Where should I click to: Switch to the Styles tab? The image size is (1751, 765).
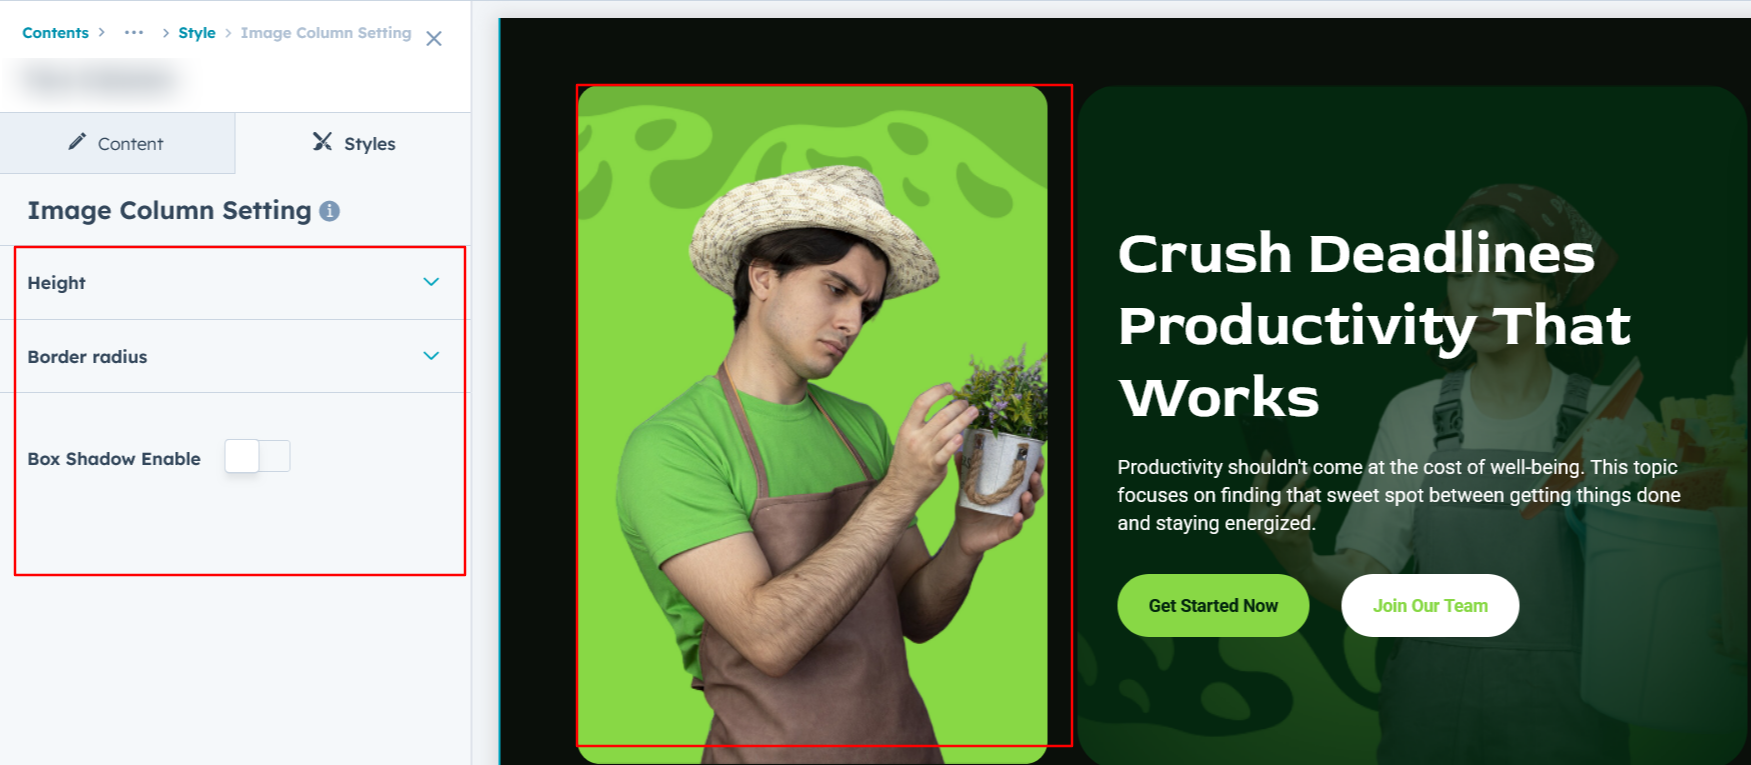tap(354, 143)
